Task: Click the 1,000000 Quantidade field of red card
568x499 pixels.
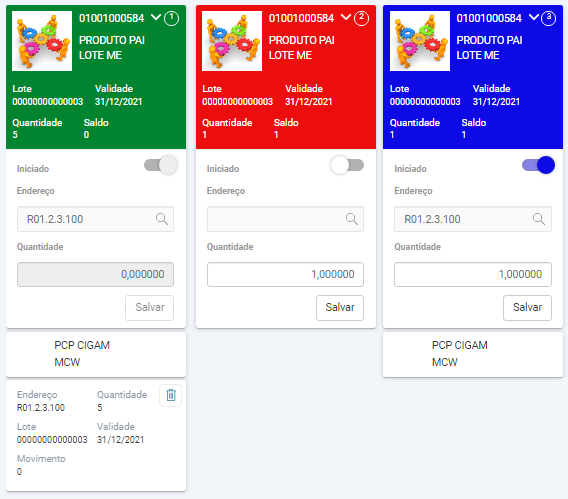Action: tap(285, 274)
